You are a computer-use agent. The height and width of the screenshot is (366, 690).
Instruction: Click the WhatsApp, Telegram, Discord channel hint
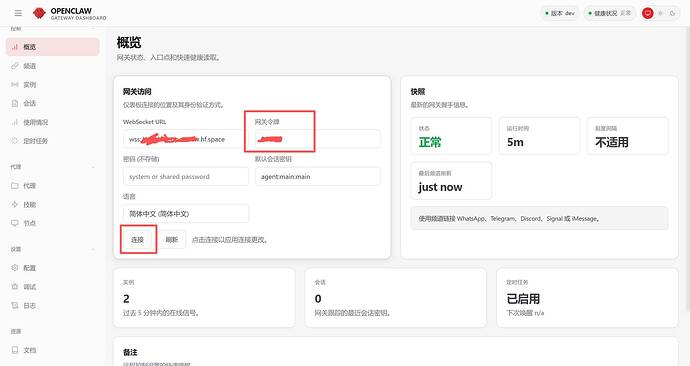(539, 218)
